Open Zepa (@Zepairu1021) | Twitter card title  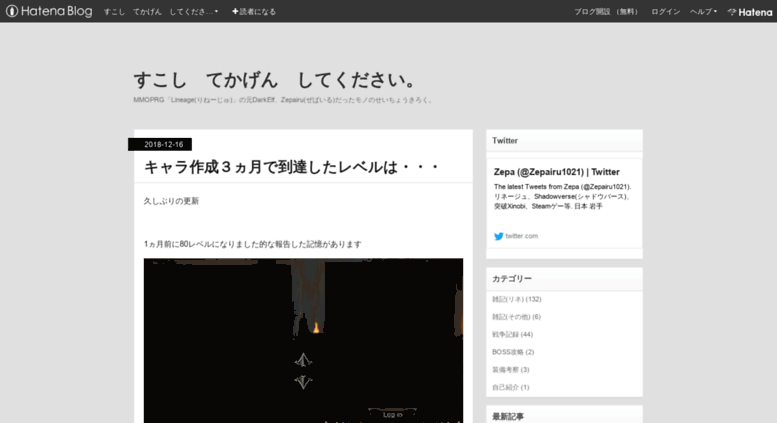[556, 172]
